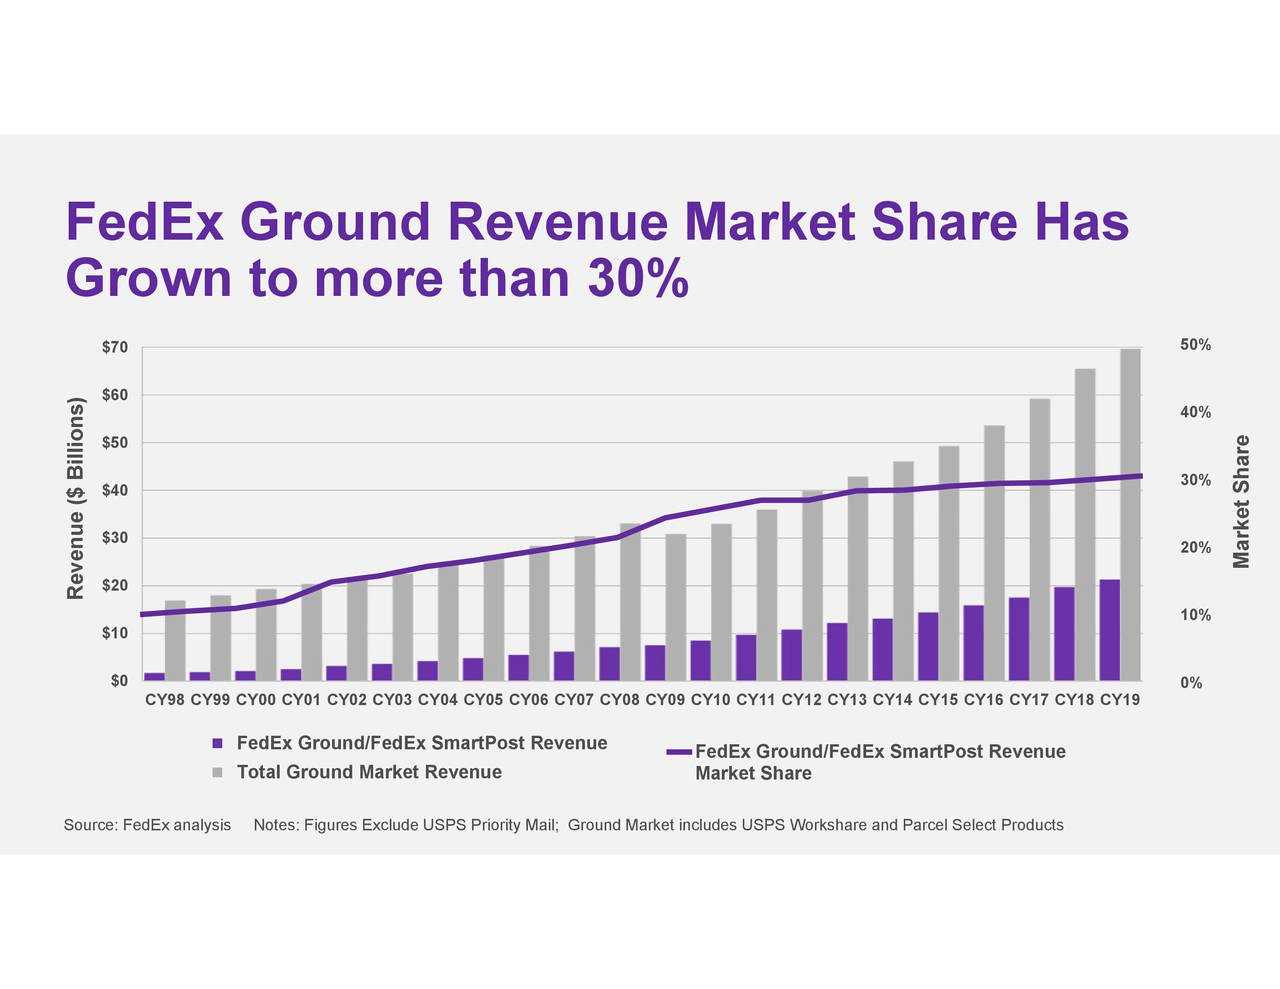The width and height of the screenshot is (1280, 989).
Task: Click the CY06 x-axis label
Action: tap(529, 700)
